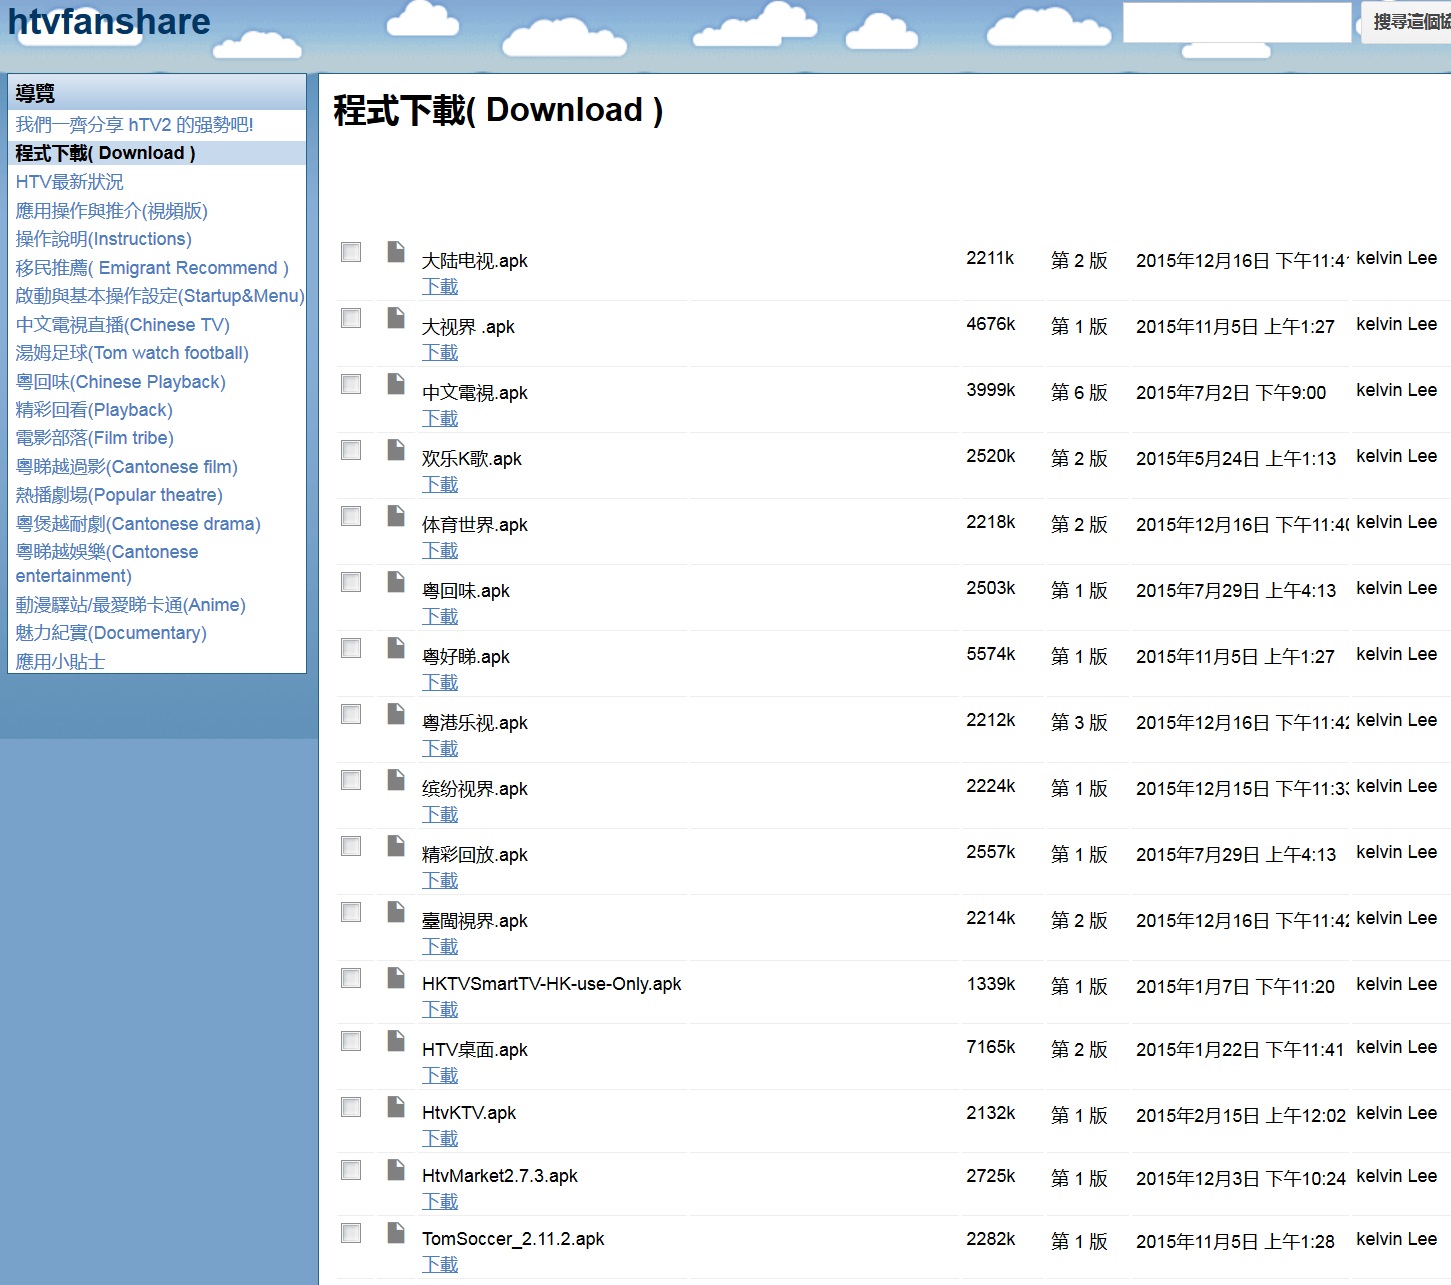Click 下載 link under HKTVSmartTV-HK-use-Only.apk
1451x1285 pixels.
pos(440,1010)
